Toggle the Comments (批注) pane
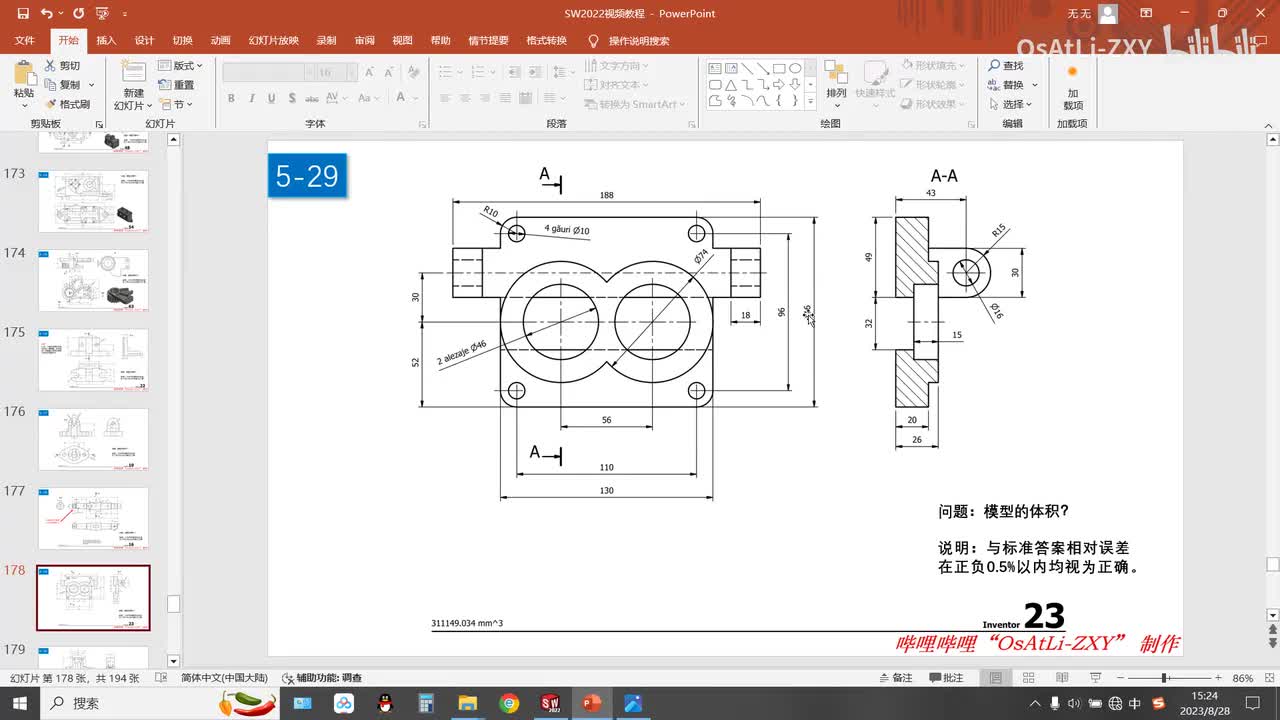 pyautogui.click(x=946, y=678)
